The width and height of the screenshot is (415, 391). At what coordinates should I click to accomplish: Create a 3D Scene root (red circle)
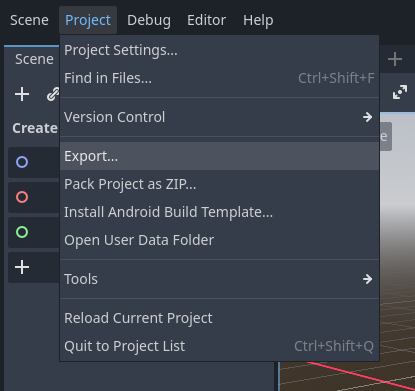[34, 197]
